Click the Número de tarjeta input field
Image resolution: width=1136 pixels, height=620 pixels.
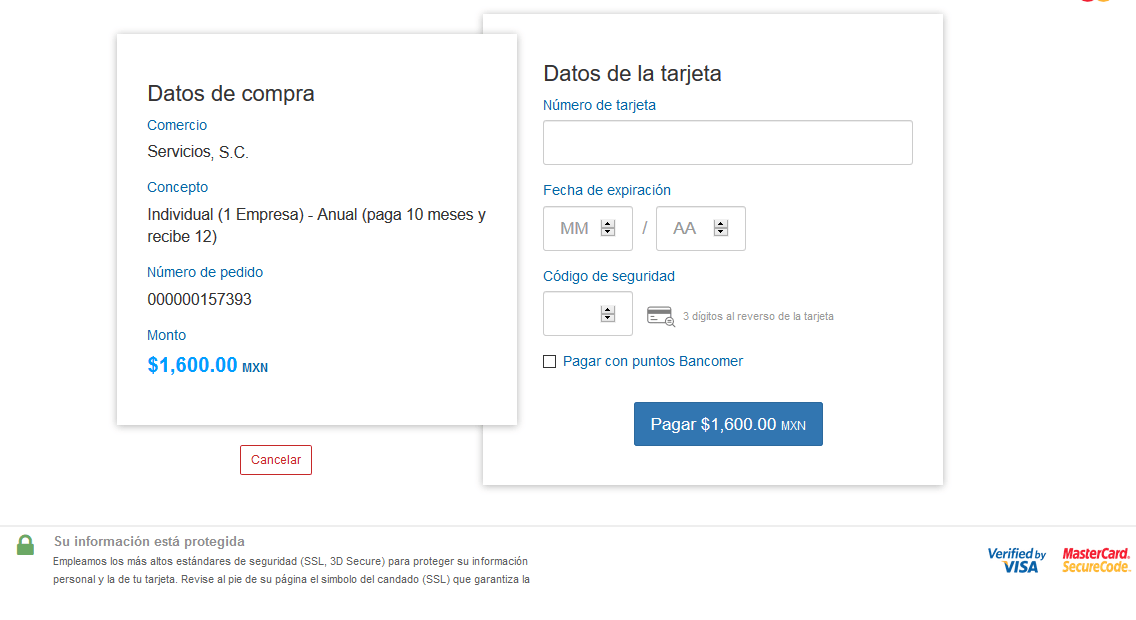(727, 143)
